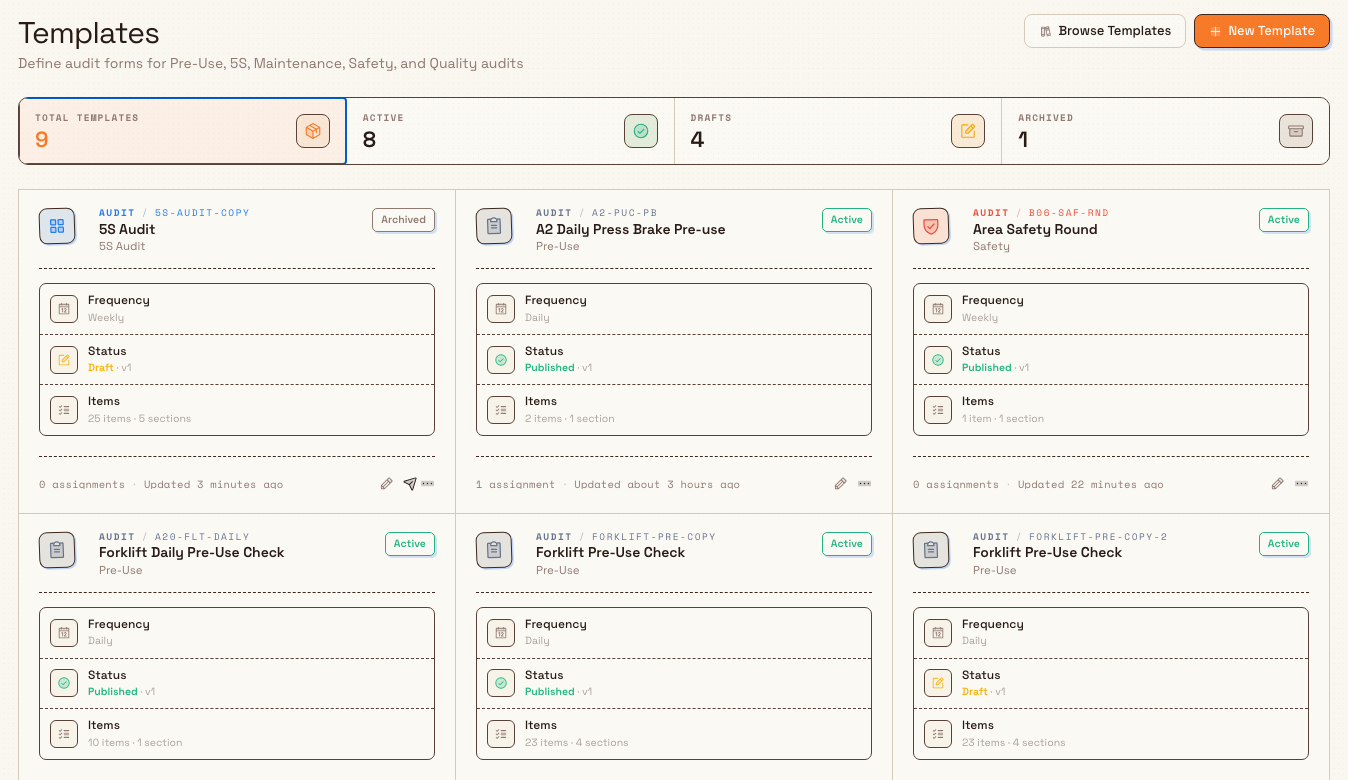Click Active badge on Area Safety Round

[1284, 220]
